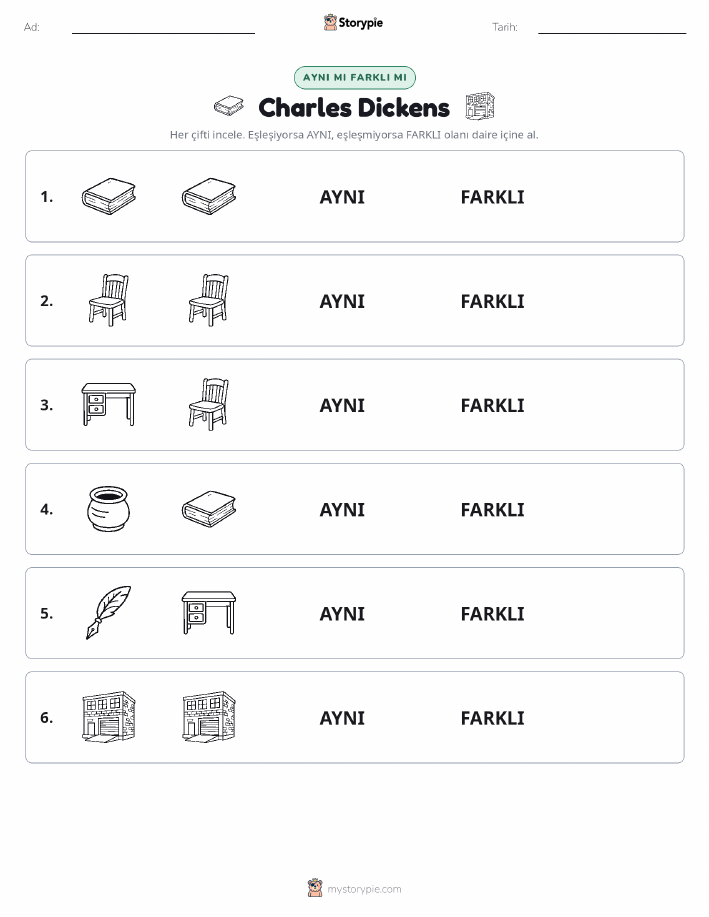The height and width of the screenshot is (917, 709).
Task: Click the desk icon in row 5
Action: [209, 612]
